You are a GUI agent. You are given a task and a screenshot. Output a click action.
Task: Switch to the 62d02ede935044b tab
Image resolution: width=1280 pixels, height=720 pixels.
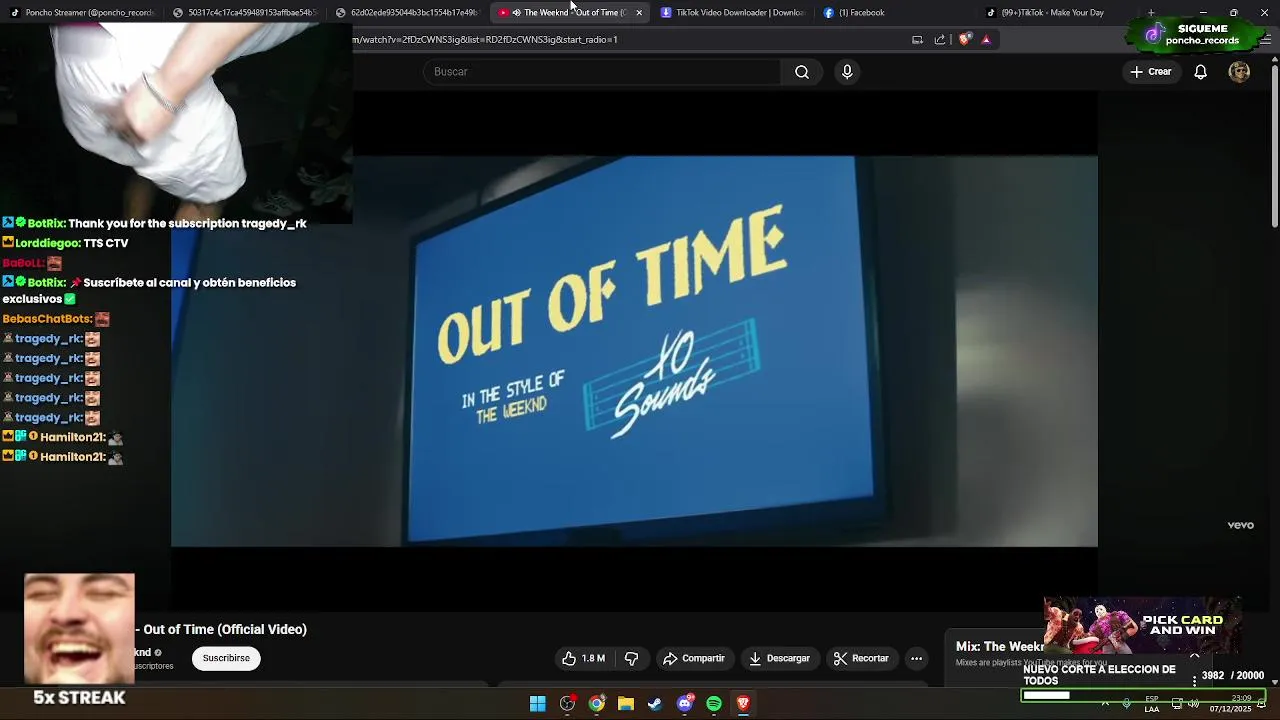[408, 13]
